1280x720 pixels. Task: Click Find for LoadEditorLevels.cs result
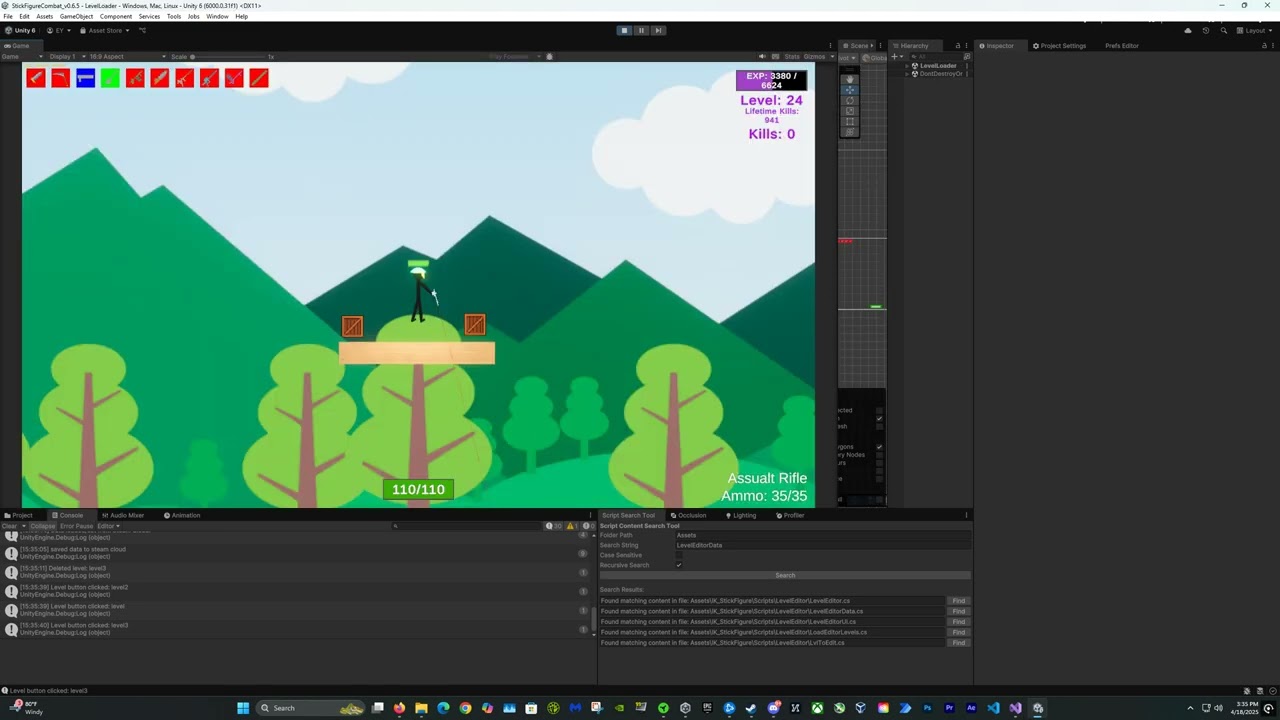pos(958,632)
